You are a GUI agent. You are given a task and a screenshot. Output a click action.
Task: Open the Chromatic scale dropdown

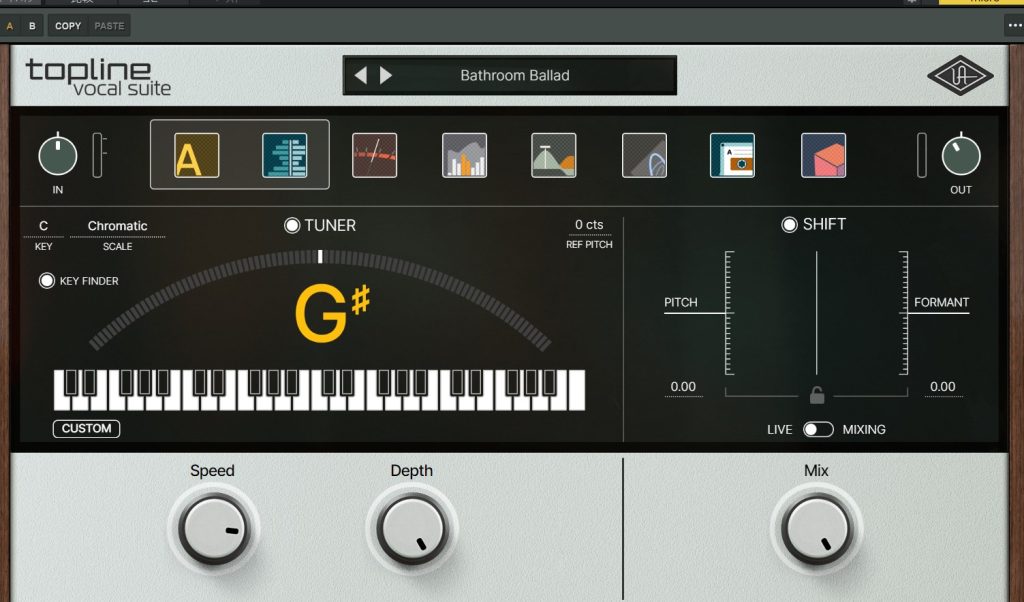(117, 227)
